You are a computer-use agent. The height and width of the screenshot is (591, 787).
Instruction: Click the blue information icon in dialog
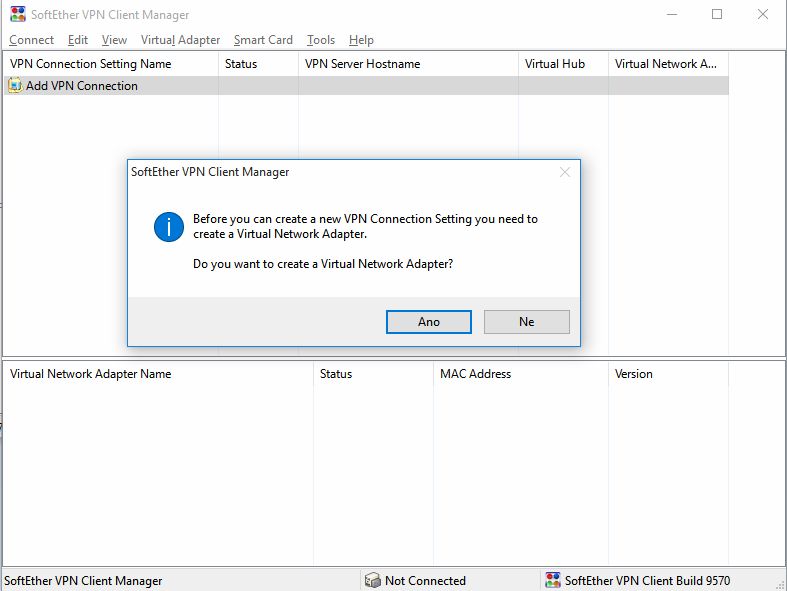(169, 226)
